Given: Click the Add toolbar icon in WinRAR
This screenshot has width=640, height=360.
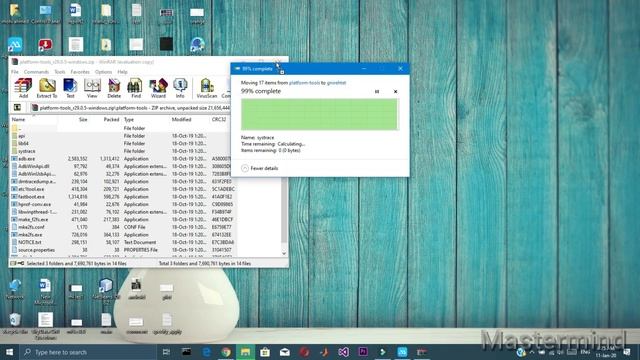Looking at the screenshot, I should 23,88.
